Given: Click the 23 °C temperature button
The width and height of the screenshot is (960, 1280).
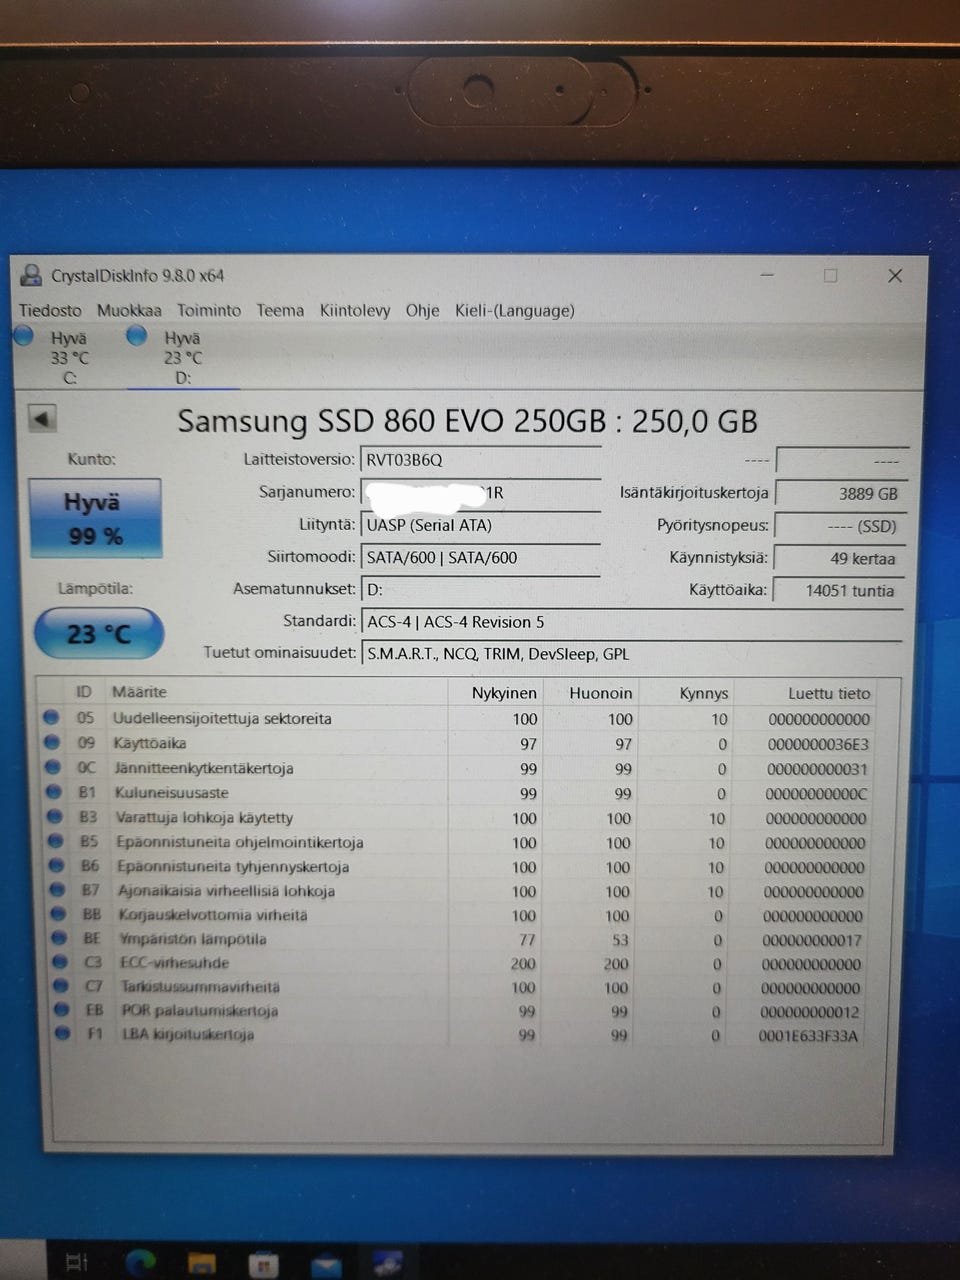Looking at the screenshot, I should pyautogui.click(x=98, y=634).
